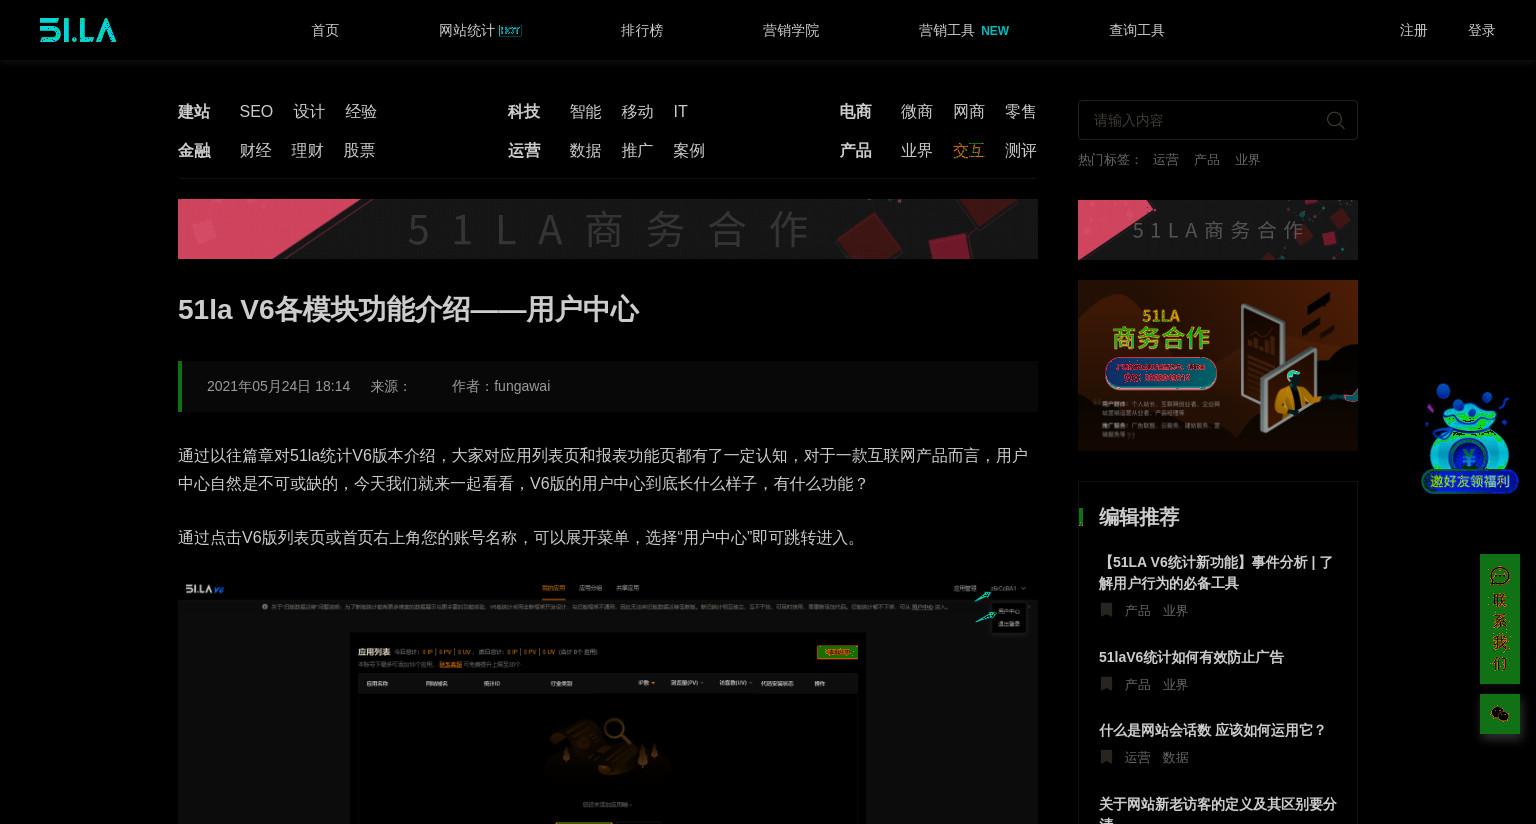Select the highlighted 交互 subcategory
This screenshot has height=824, width=1536.
(968, 150)
